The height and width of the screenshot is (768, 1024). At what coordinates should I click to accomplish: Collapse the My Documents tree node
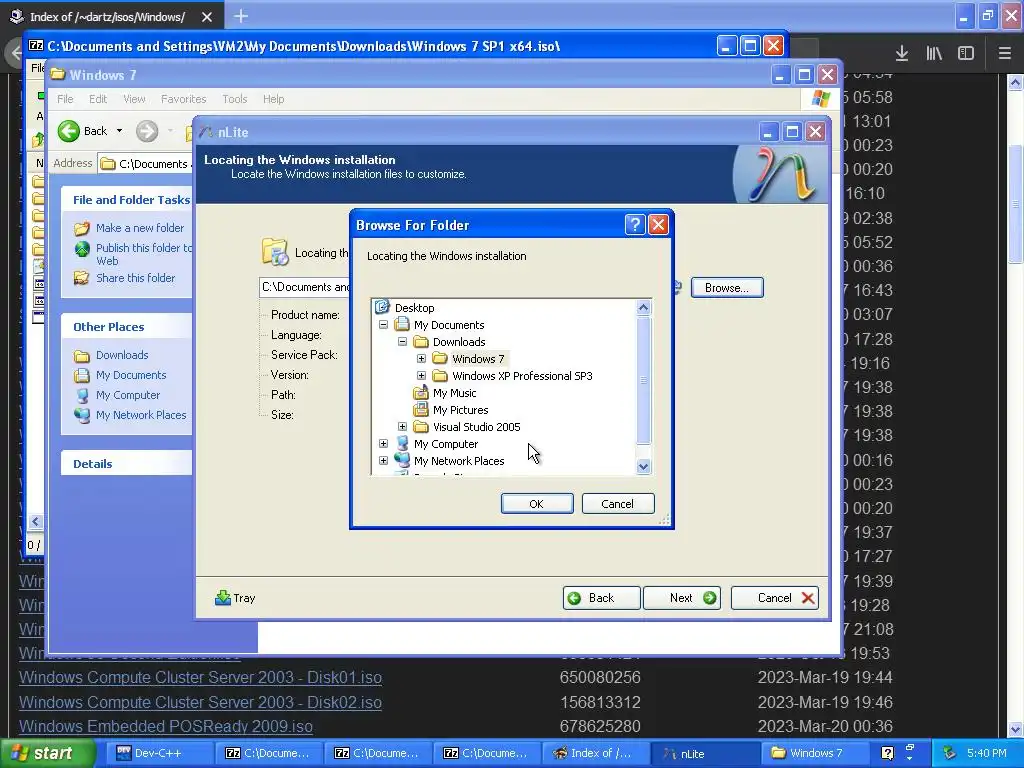[x=383, y=325]
